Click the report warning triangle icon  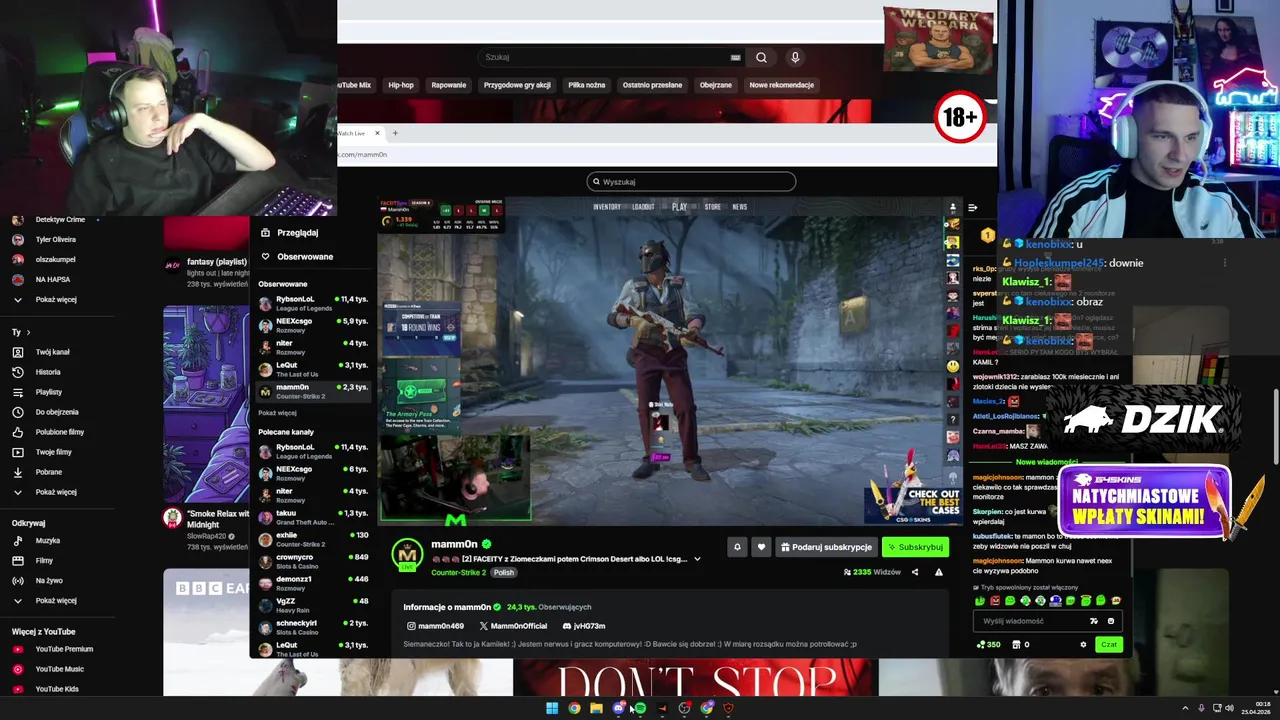click(x=938, y=572)
